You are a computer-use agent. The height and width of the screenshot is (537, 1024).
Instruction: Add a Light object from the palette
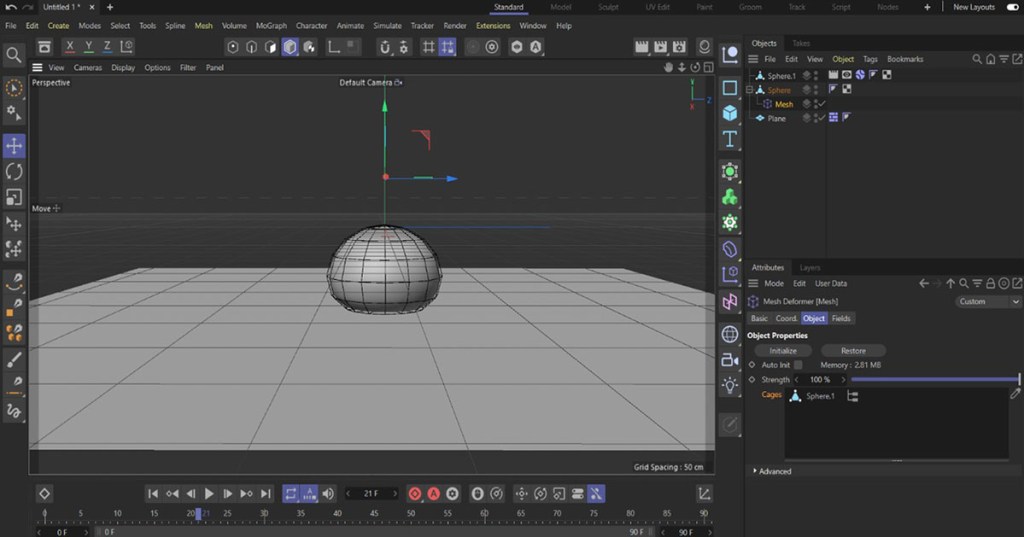tap(730, 384)
